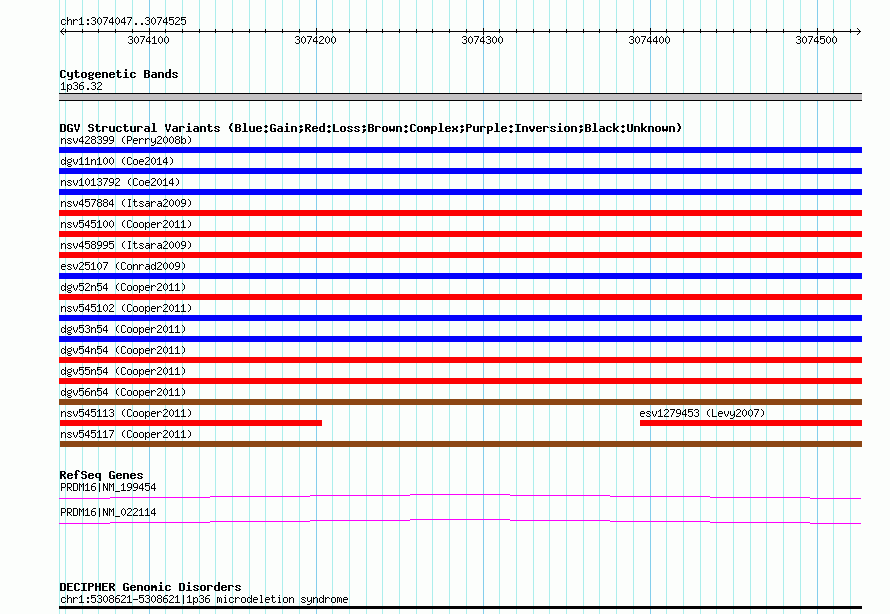Click ruler position 3074500
Viewport: 890px width, 614px height.
(x=816, y=40)
